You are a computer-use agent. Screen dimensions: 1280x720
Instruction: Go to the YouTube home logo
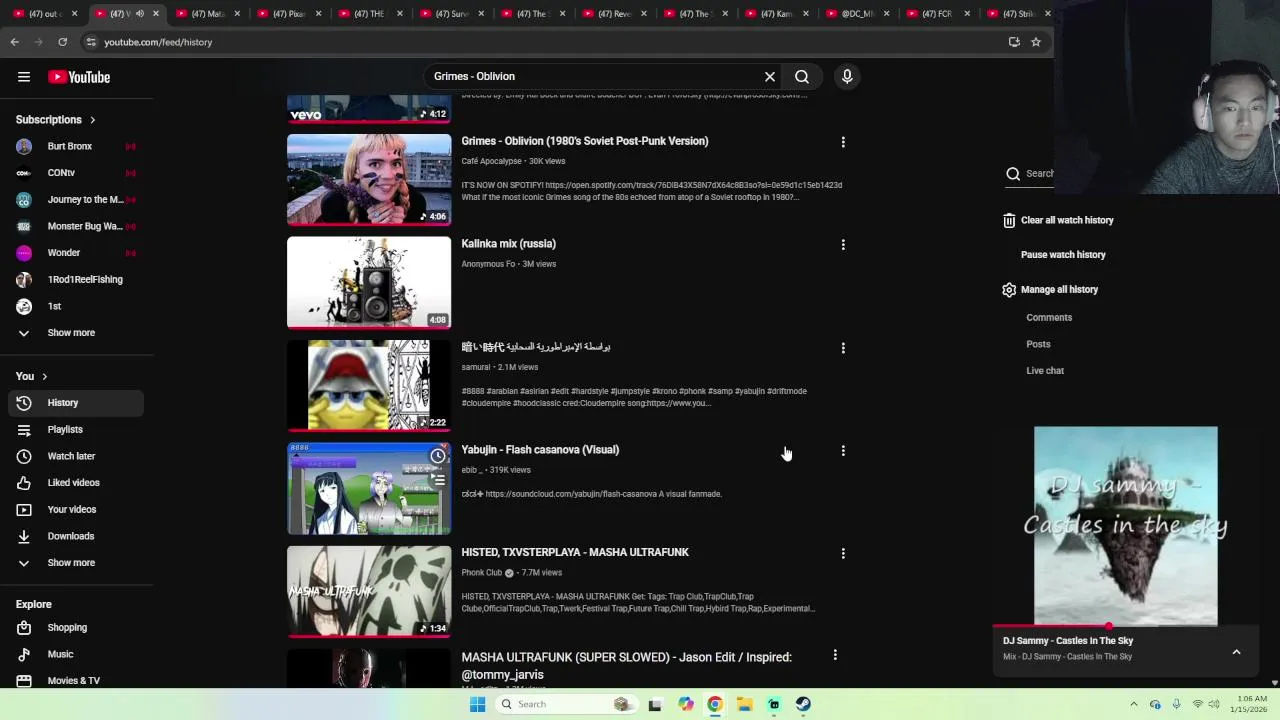(x=79, y=77)
